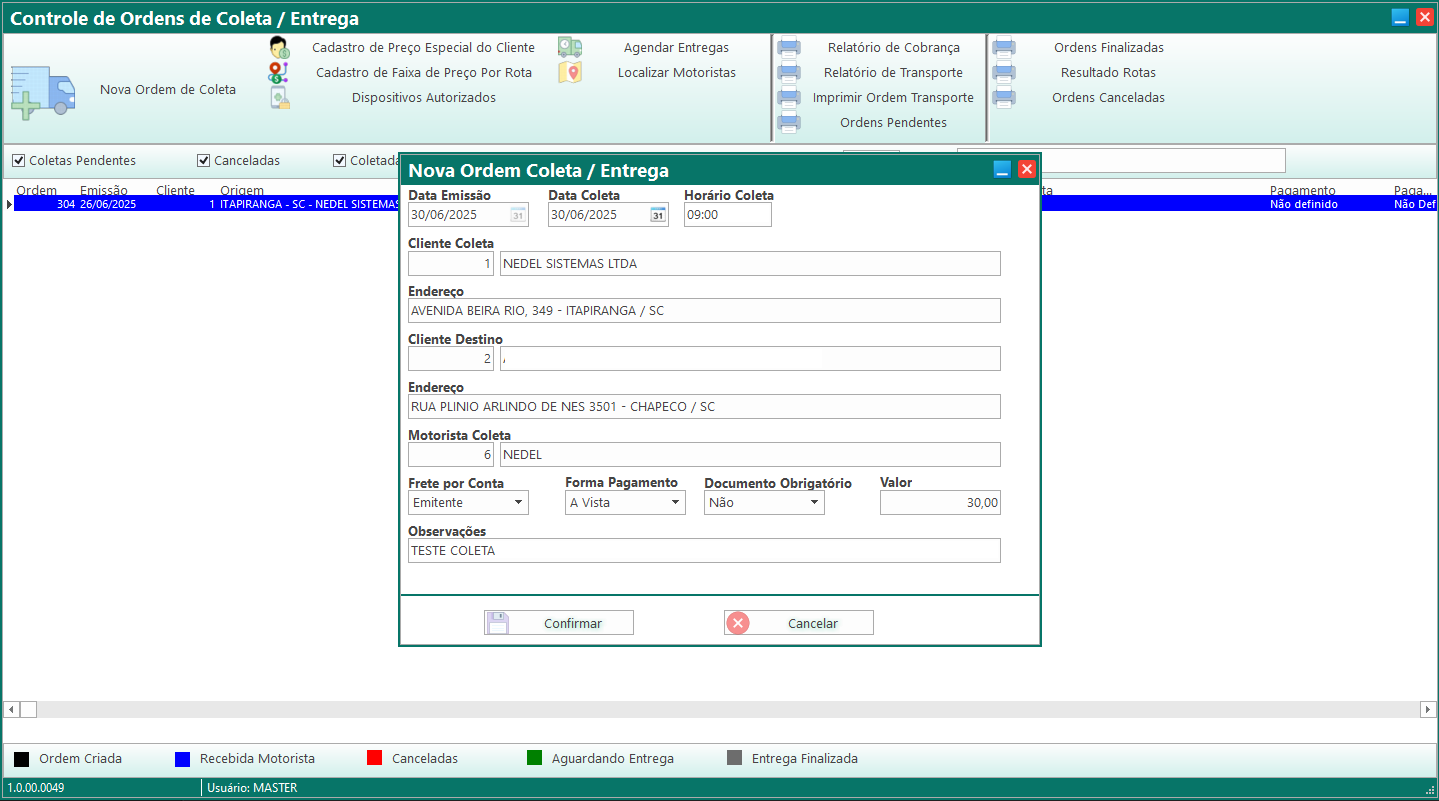This screenshot has width=1439, height=801.
Task: Open the Forma Pagamento dropdown
Action: [x=675, y=503]
